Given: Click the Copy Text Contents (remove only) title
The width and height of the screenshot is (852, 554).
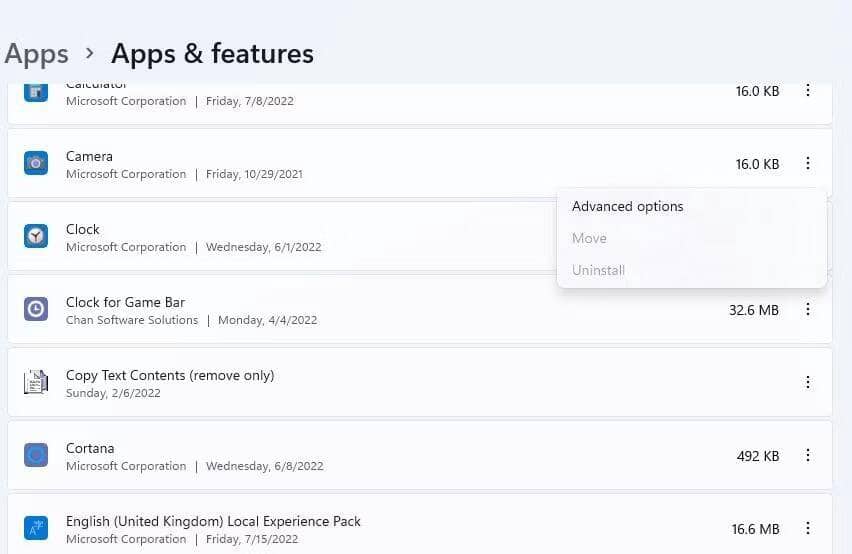Looking at the screenshot, I should pyautogui.click(x=170, y=375).
